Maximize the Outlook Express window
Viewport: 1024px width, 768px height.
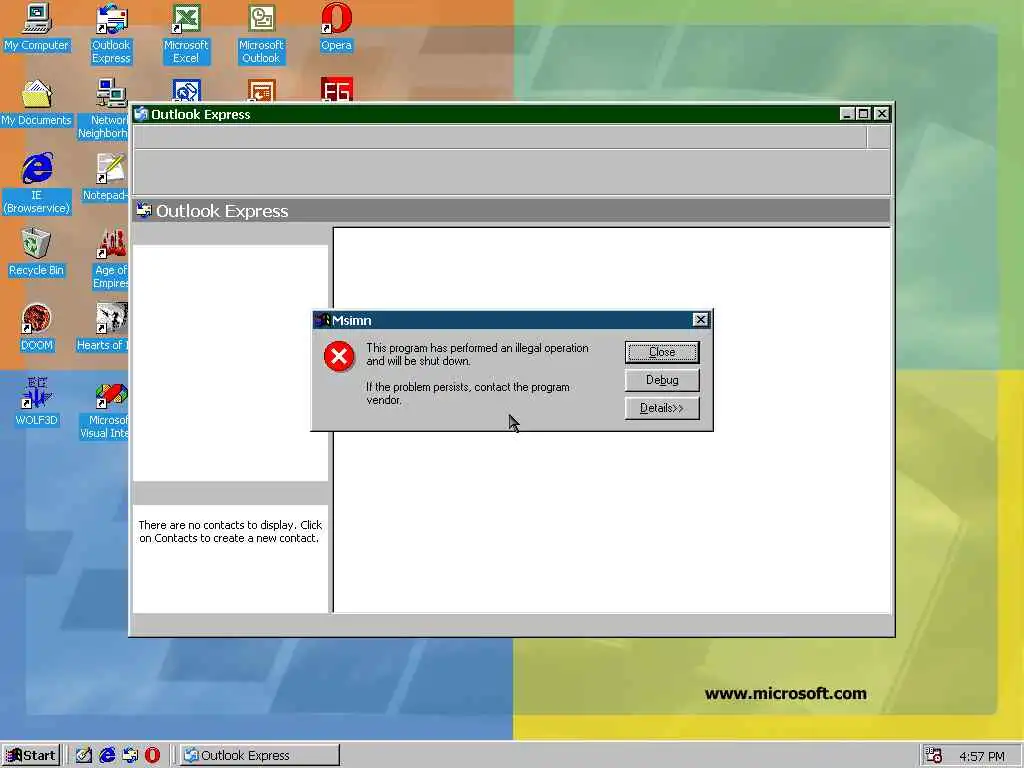[x=863, y=114]
